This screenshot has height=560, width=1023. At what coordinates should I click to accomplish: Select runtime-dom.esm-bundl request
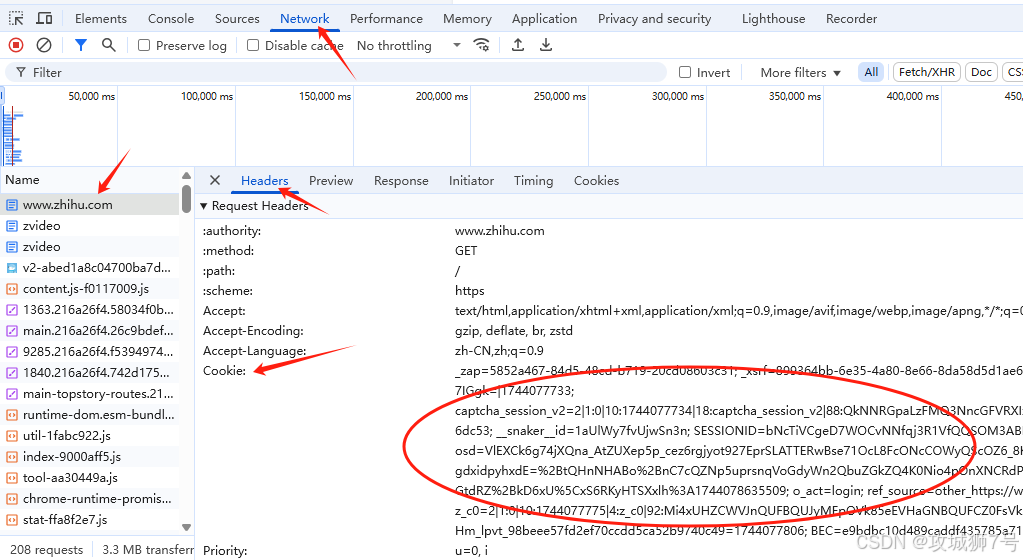pyautogui.click(x=89, y=414)
